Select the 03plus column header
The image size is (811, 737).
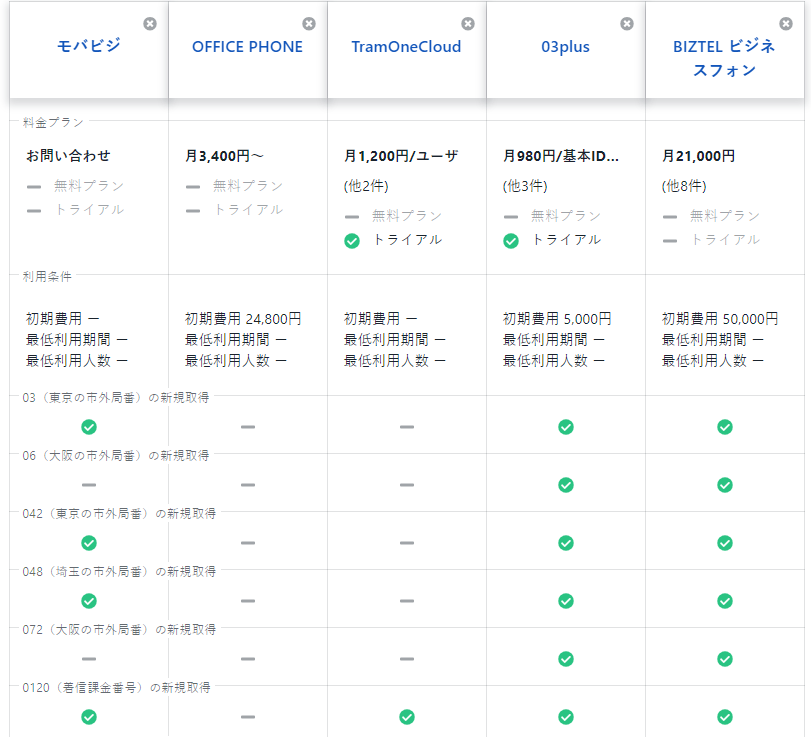click(x=565, y=46)
